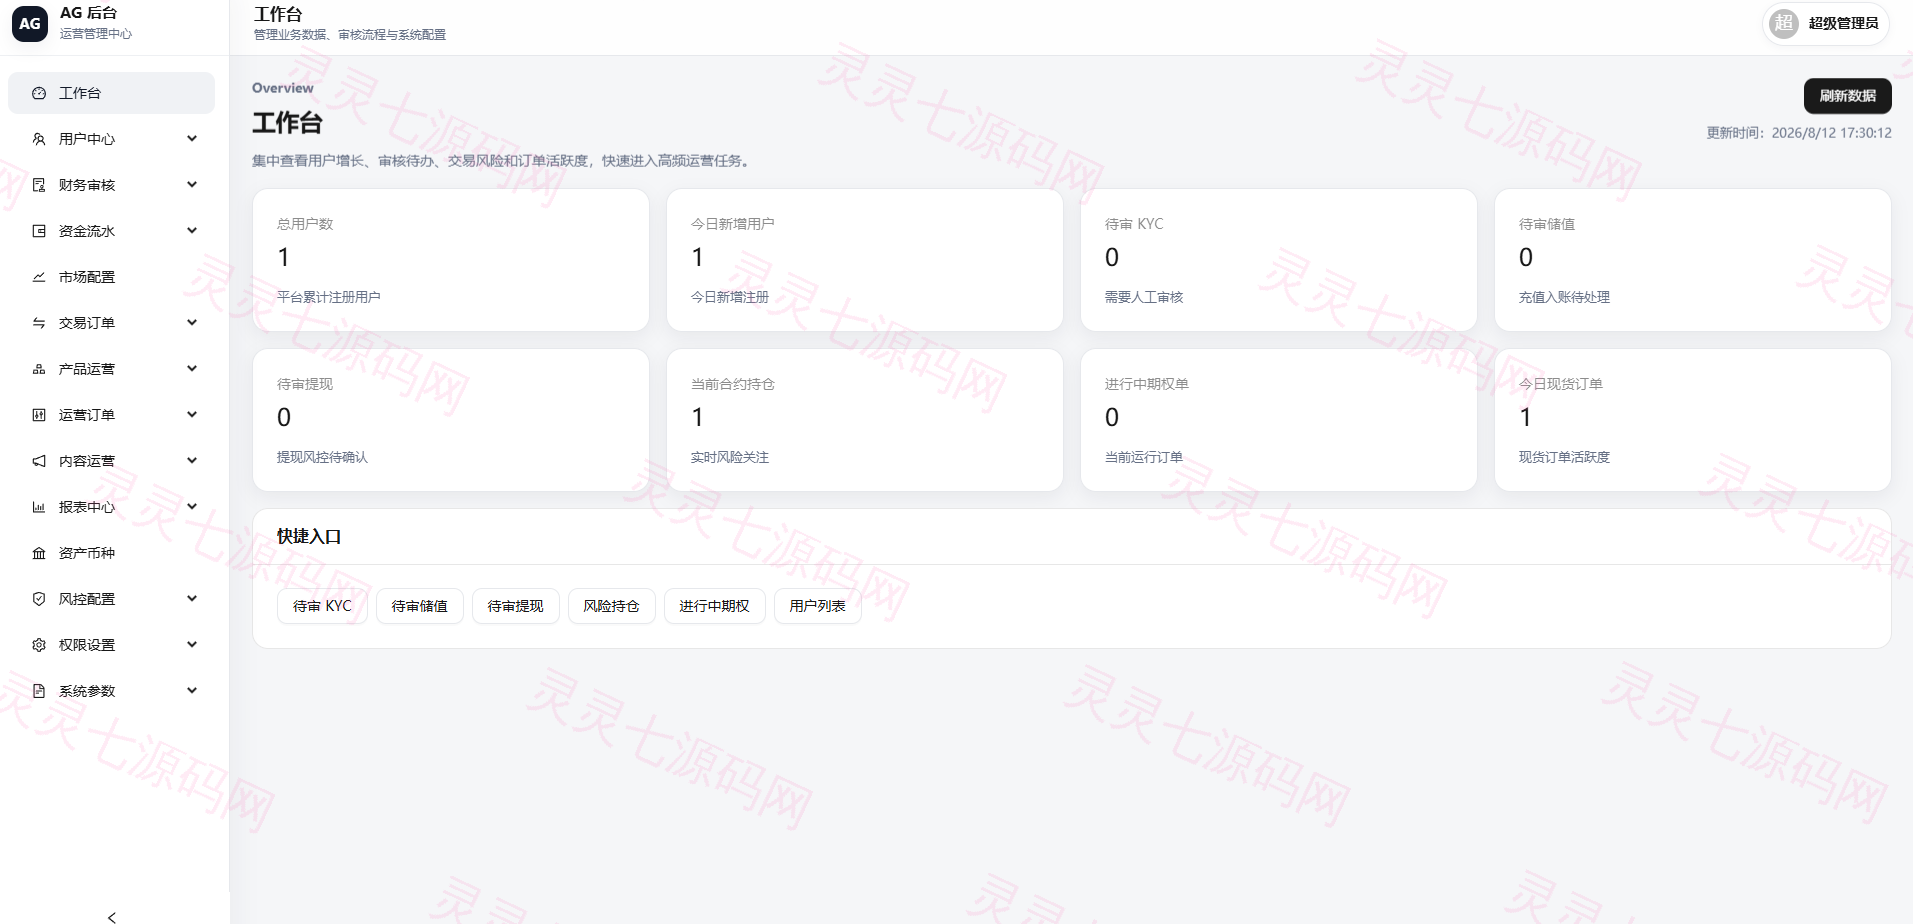Open the 风险持仓 shortcut
1913x924 pixels.
click(x=612, y=606)
